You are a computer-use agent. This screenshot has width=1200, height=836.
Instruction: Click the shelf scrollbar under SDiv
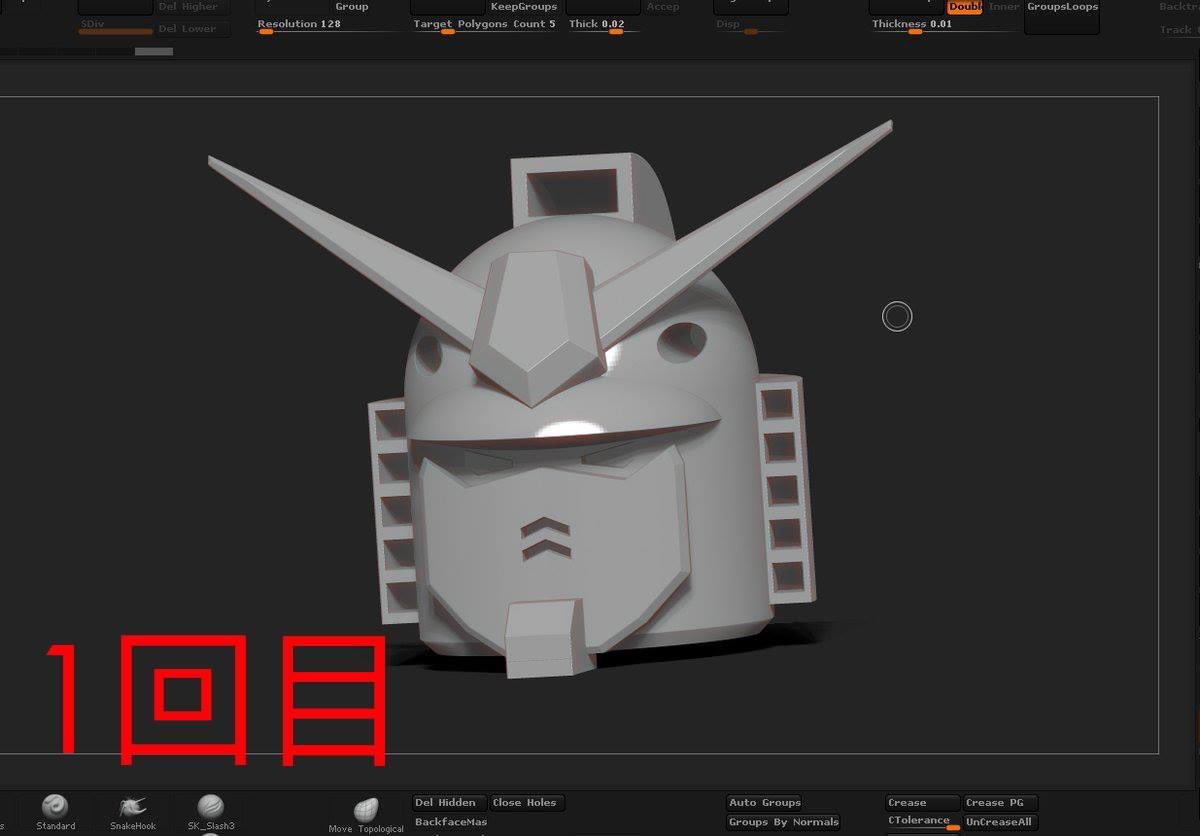153,51
